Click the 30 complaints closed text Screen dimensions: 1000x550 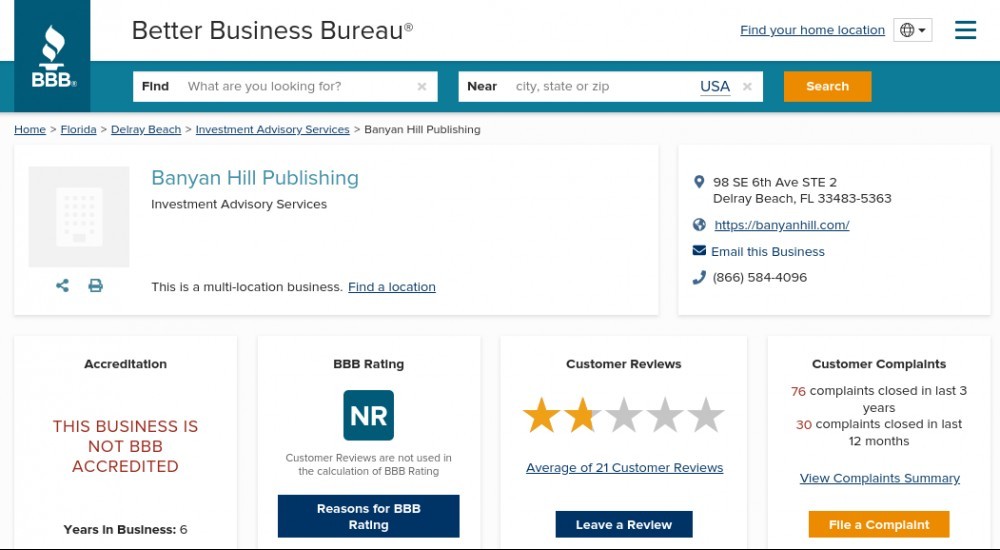point(879,433)
